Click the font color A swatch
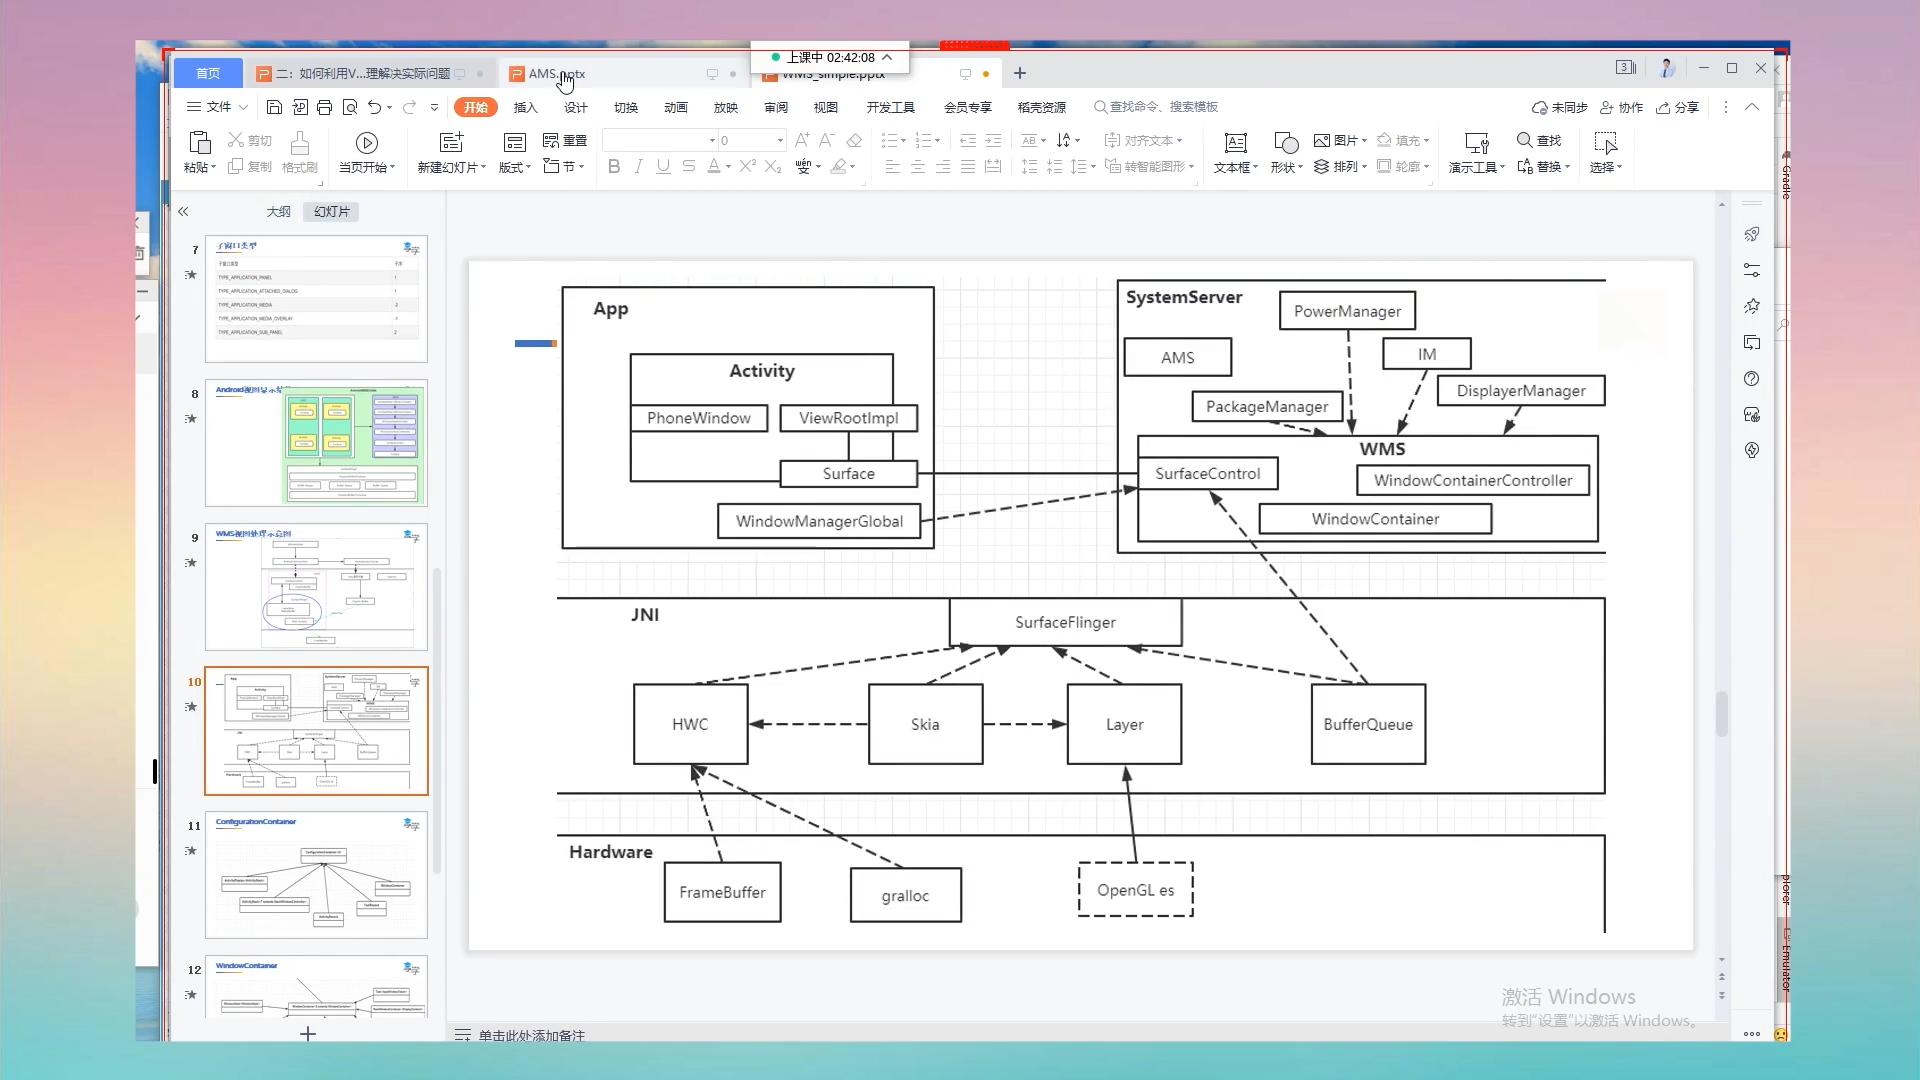1920x1080 pixels. (x=714, y=167)
